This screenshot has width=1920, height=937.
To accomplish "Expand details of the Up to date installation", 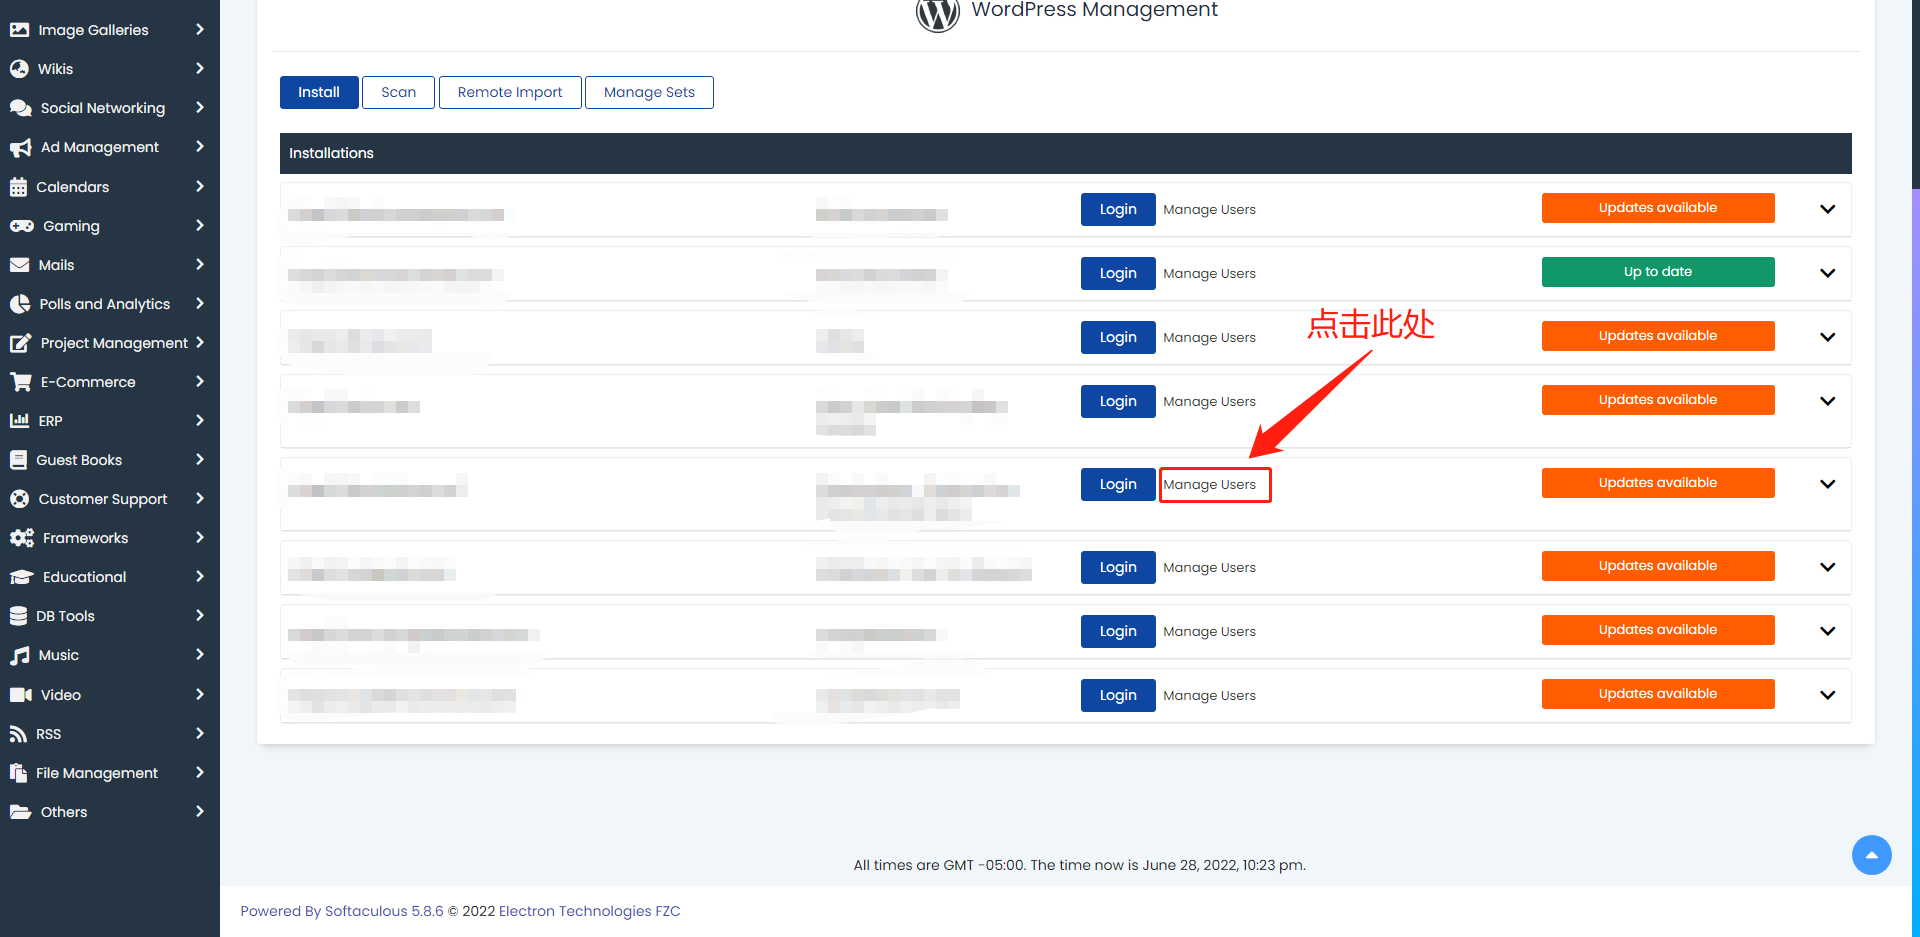I will pos(1827,273).
